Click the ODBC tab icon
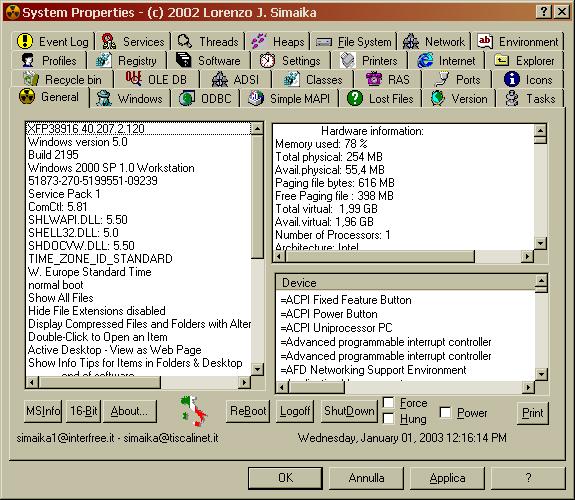Viewport: 575px width, 500px height. tap(187, 99)
